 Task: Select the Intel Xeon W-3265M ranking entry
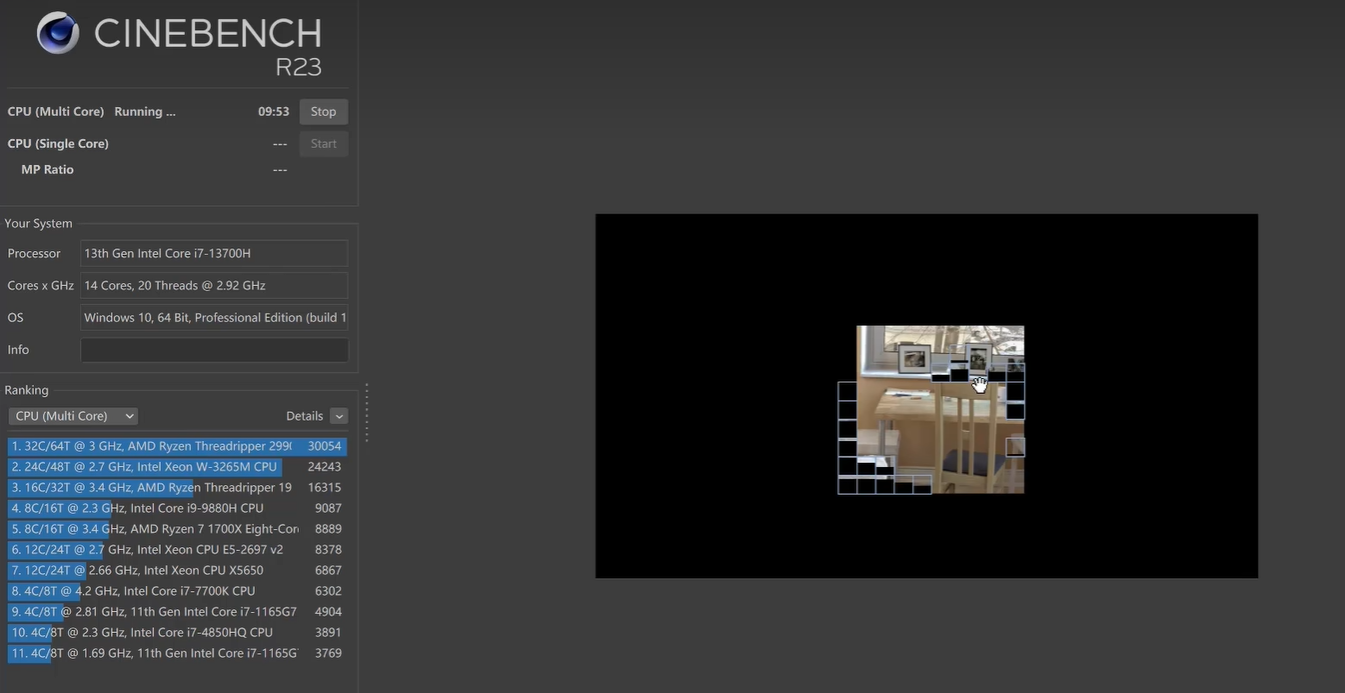(x=177, y=467)
